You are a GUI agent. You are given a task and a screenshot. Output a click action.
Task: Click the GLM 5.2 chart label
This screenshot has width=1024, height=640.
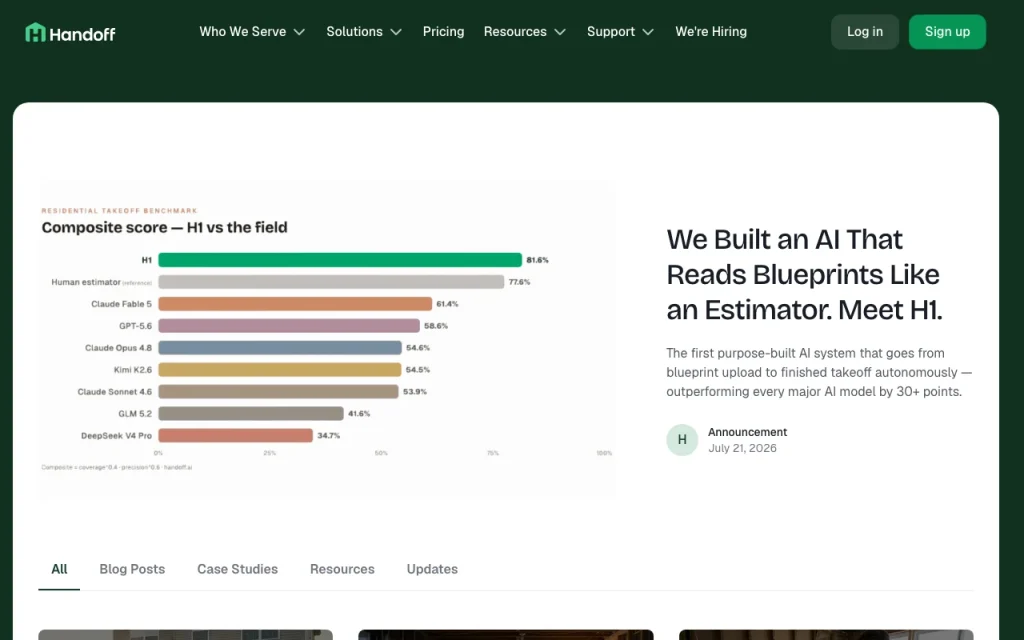click(x=135, y=413)
